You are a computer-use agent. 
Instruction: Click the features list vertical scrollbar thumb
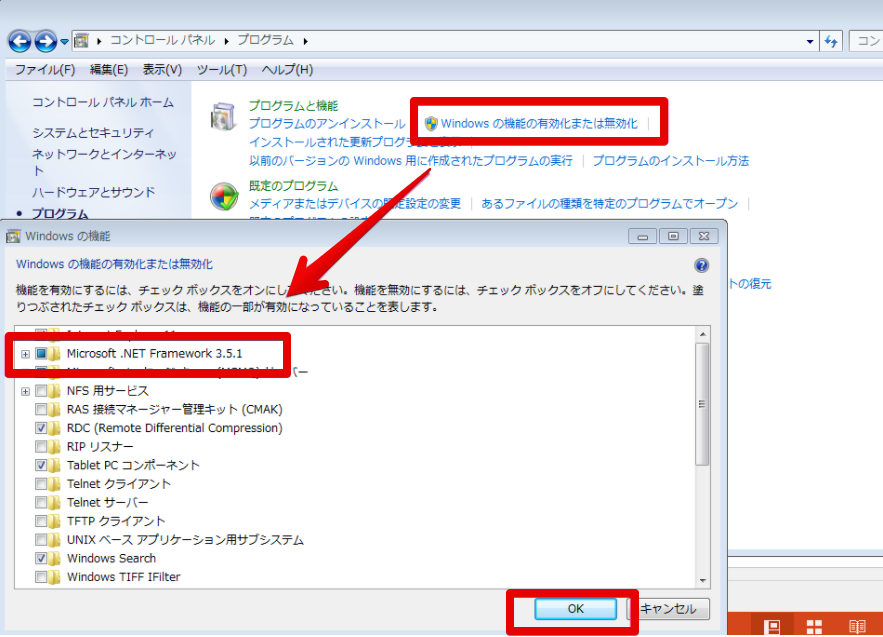coord(702,405)
